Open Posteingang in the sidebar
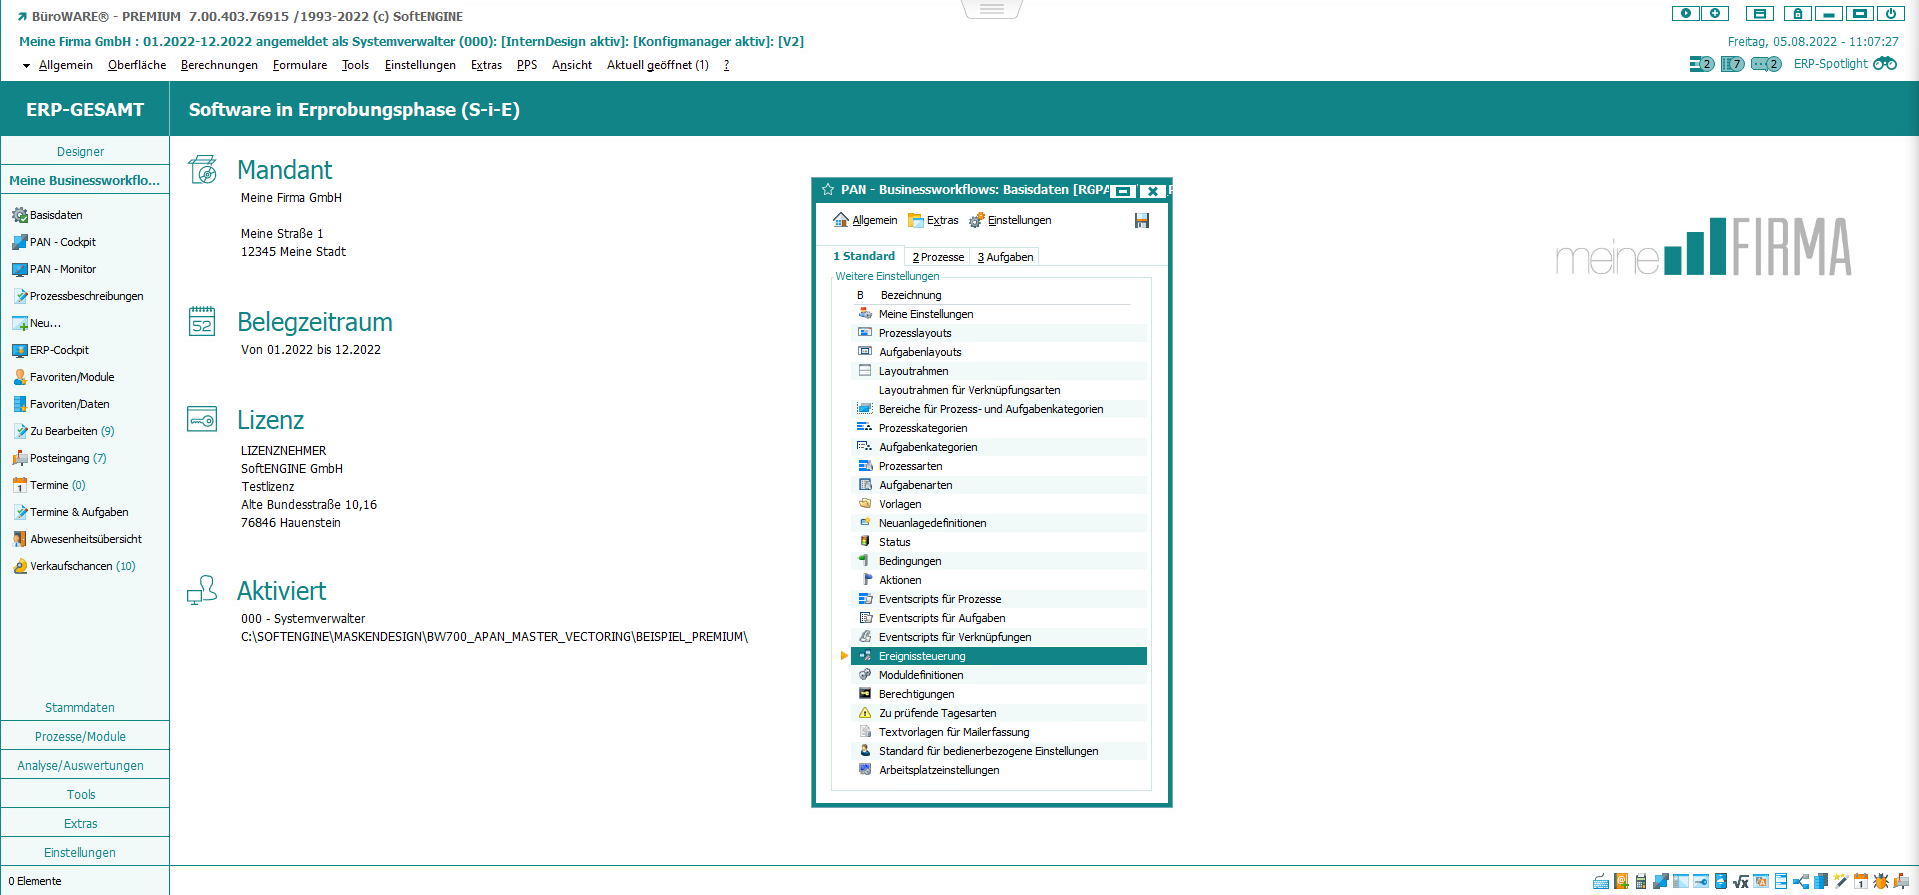Screen dimensions: 1919x895 (x=59, y=458)
